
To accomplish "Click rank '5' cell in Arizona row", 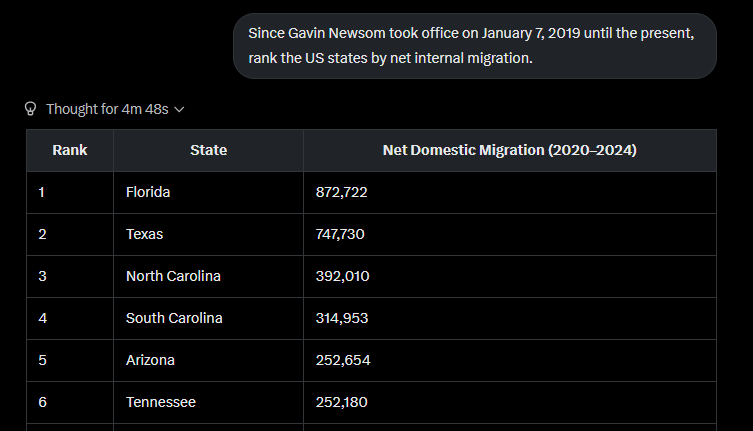I will coord(70,360).
